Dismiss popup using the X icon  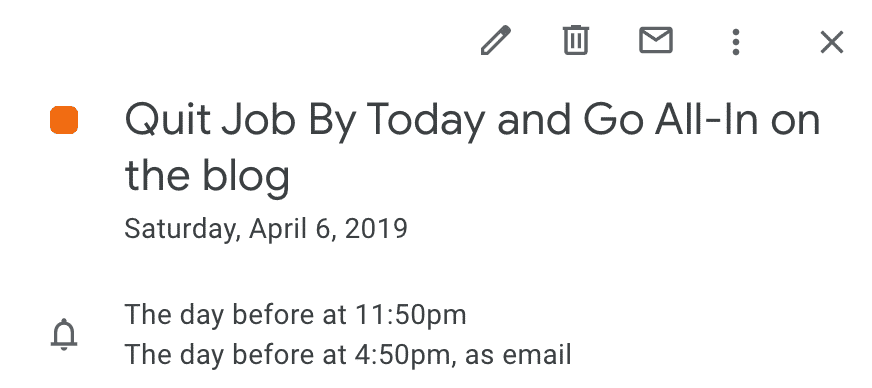pos(832,42)
